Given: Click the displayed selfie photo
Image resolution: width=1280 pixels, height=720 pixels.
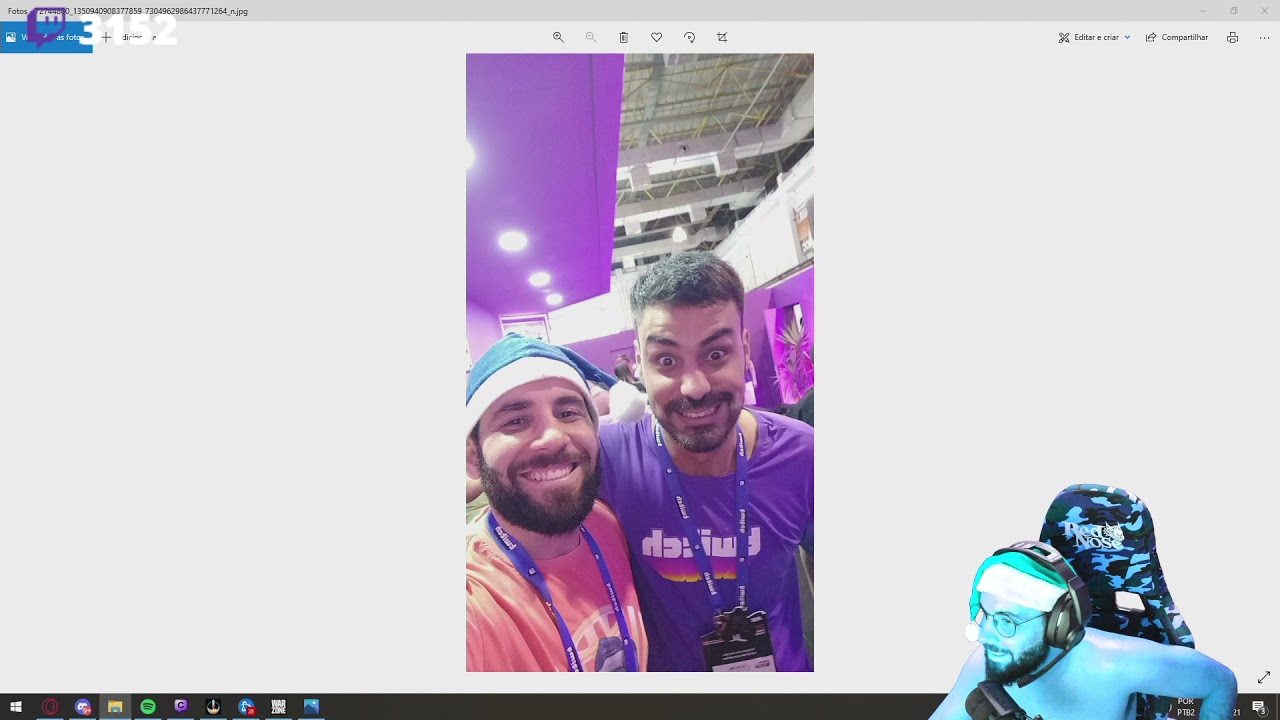Looking at the screenshot, I should (640, 363).
